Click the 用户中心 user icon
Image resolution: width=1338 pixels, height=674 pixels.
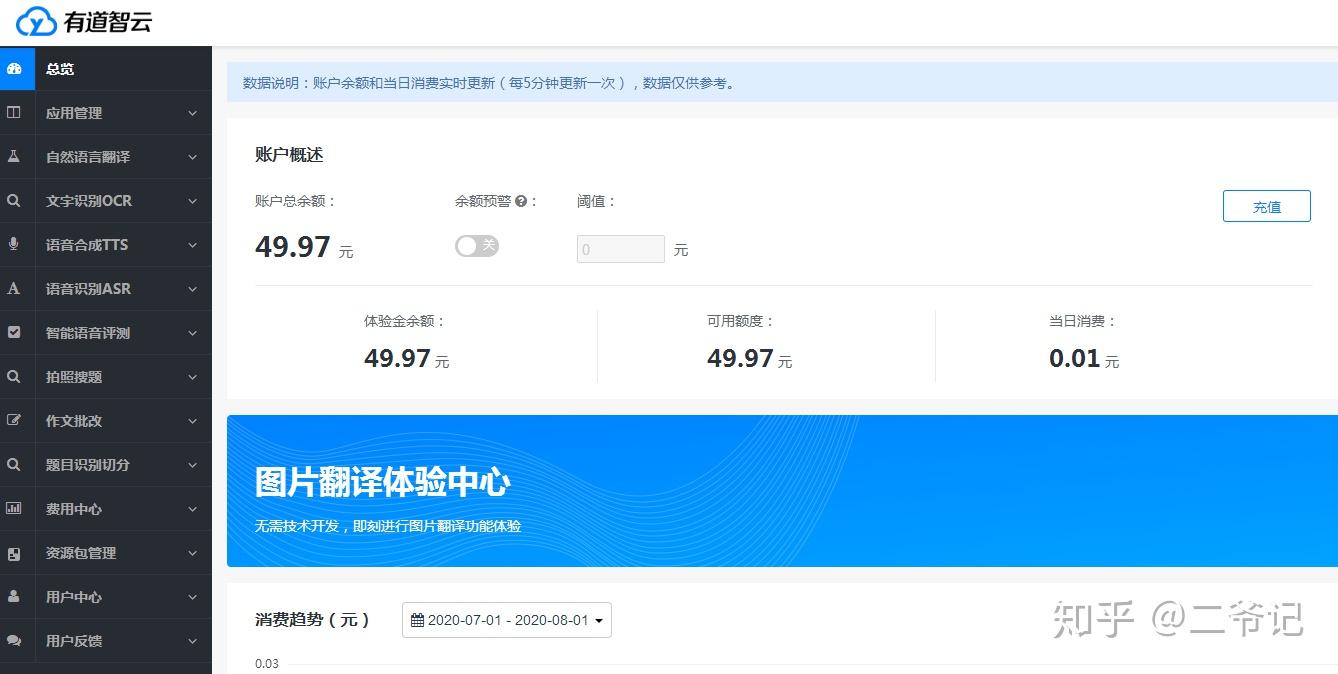coord(14,597)
